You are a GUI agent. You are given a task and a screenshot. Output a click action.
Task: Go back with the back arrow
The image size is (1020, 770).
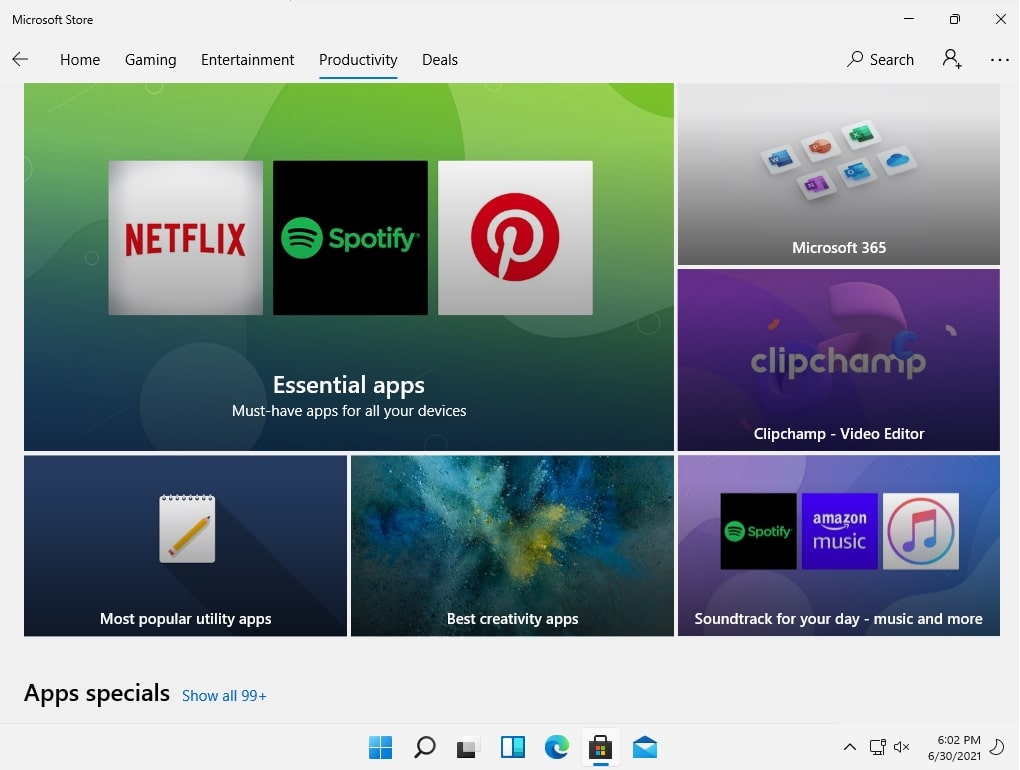click(x=20, y=60)
